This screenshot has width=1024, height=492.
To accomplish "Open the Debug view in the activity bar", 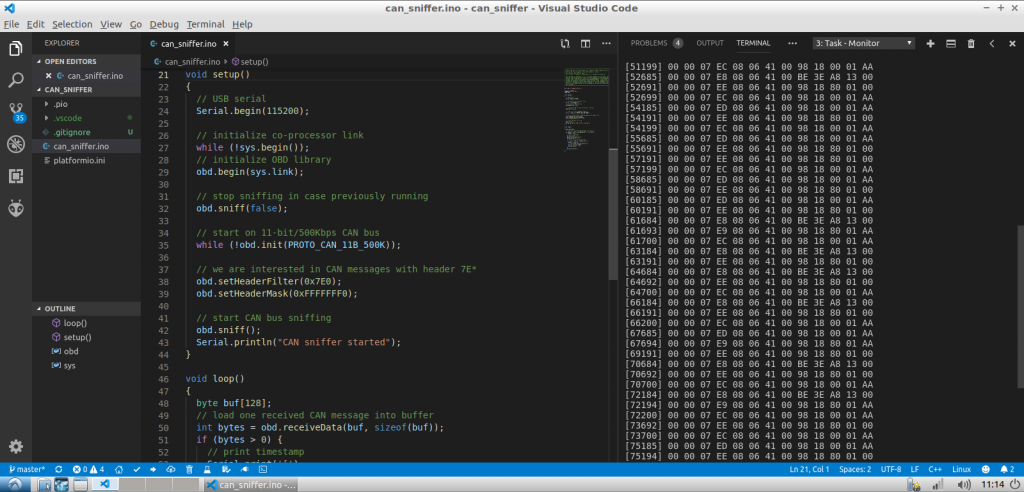I will [16, 144].
